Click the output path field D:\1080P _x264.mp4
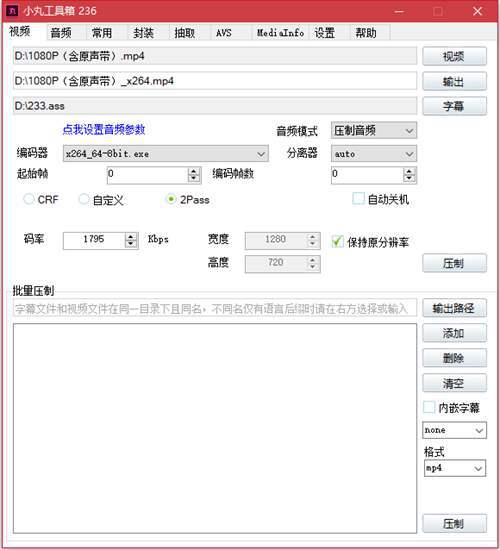The height and width of the screenshot is (550, 500). pyautogui.click(x=215, y=81)
